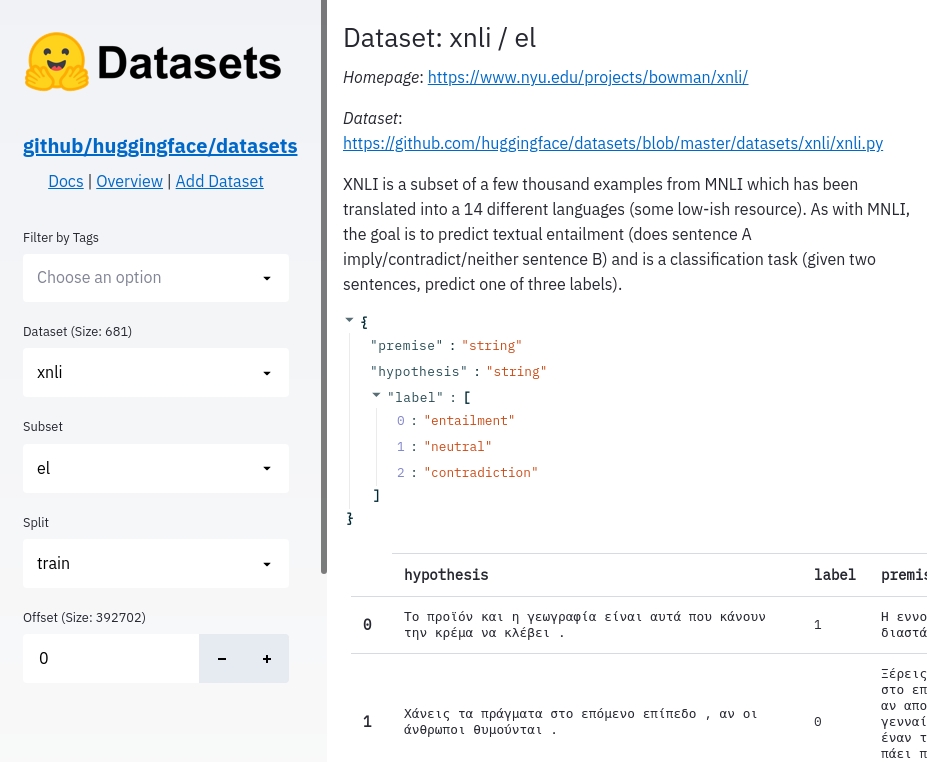This screenshot has width=927, height=762.
Task: Click the github/huggingface/datasets heading link
Action: 159,146
